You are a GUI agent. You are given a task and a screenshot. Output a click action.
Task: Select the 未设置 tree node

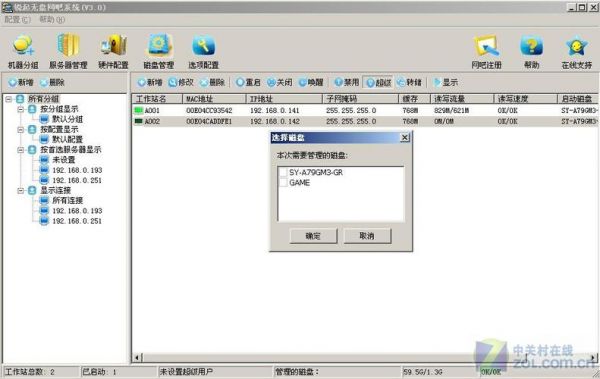click(x=64, y=160)
